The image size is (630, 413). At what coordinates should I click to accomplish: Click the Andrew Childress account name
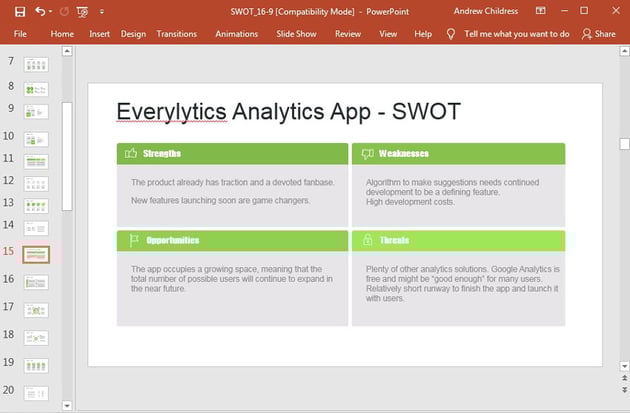[x=484, y=11]
